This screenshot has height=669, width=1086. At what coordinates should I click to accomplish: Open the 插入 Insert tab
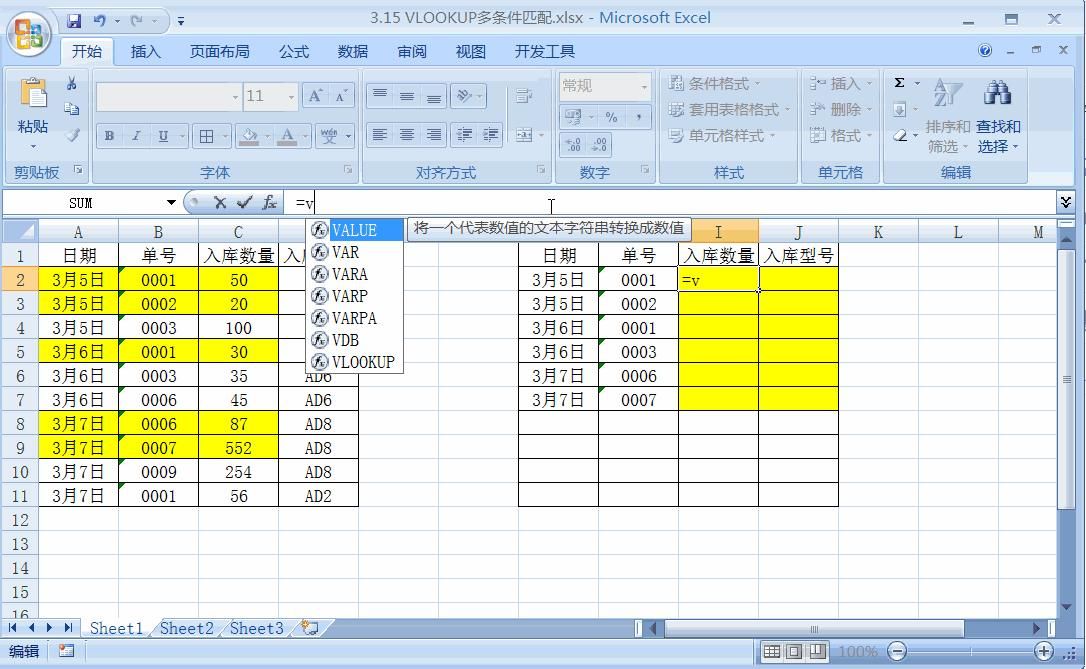145,51
